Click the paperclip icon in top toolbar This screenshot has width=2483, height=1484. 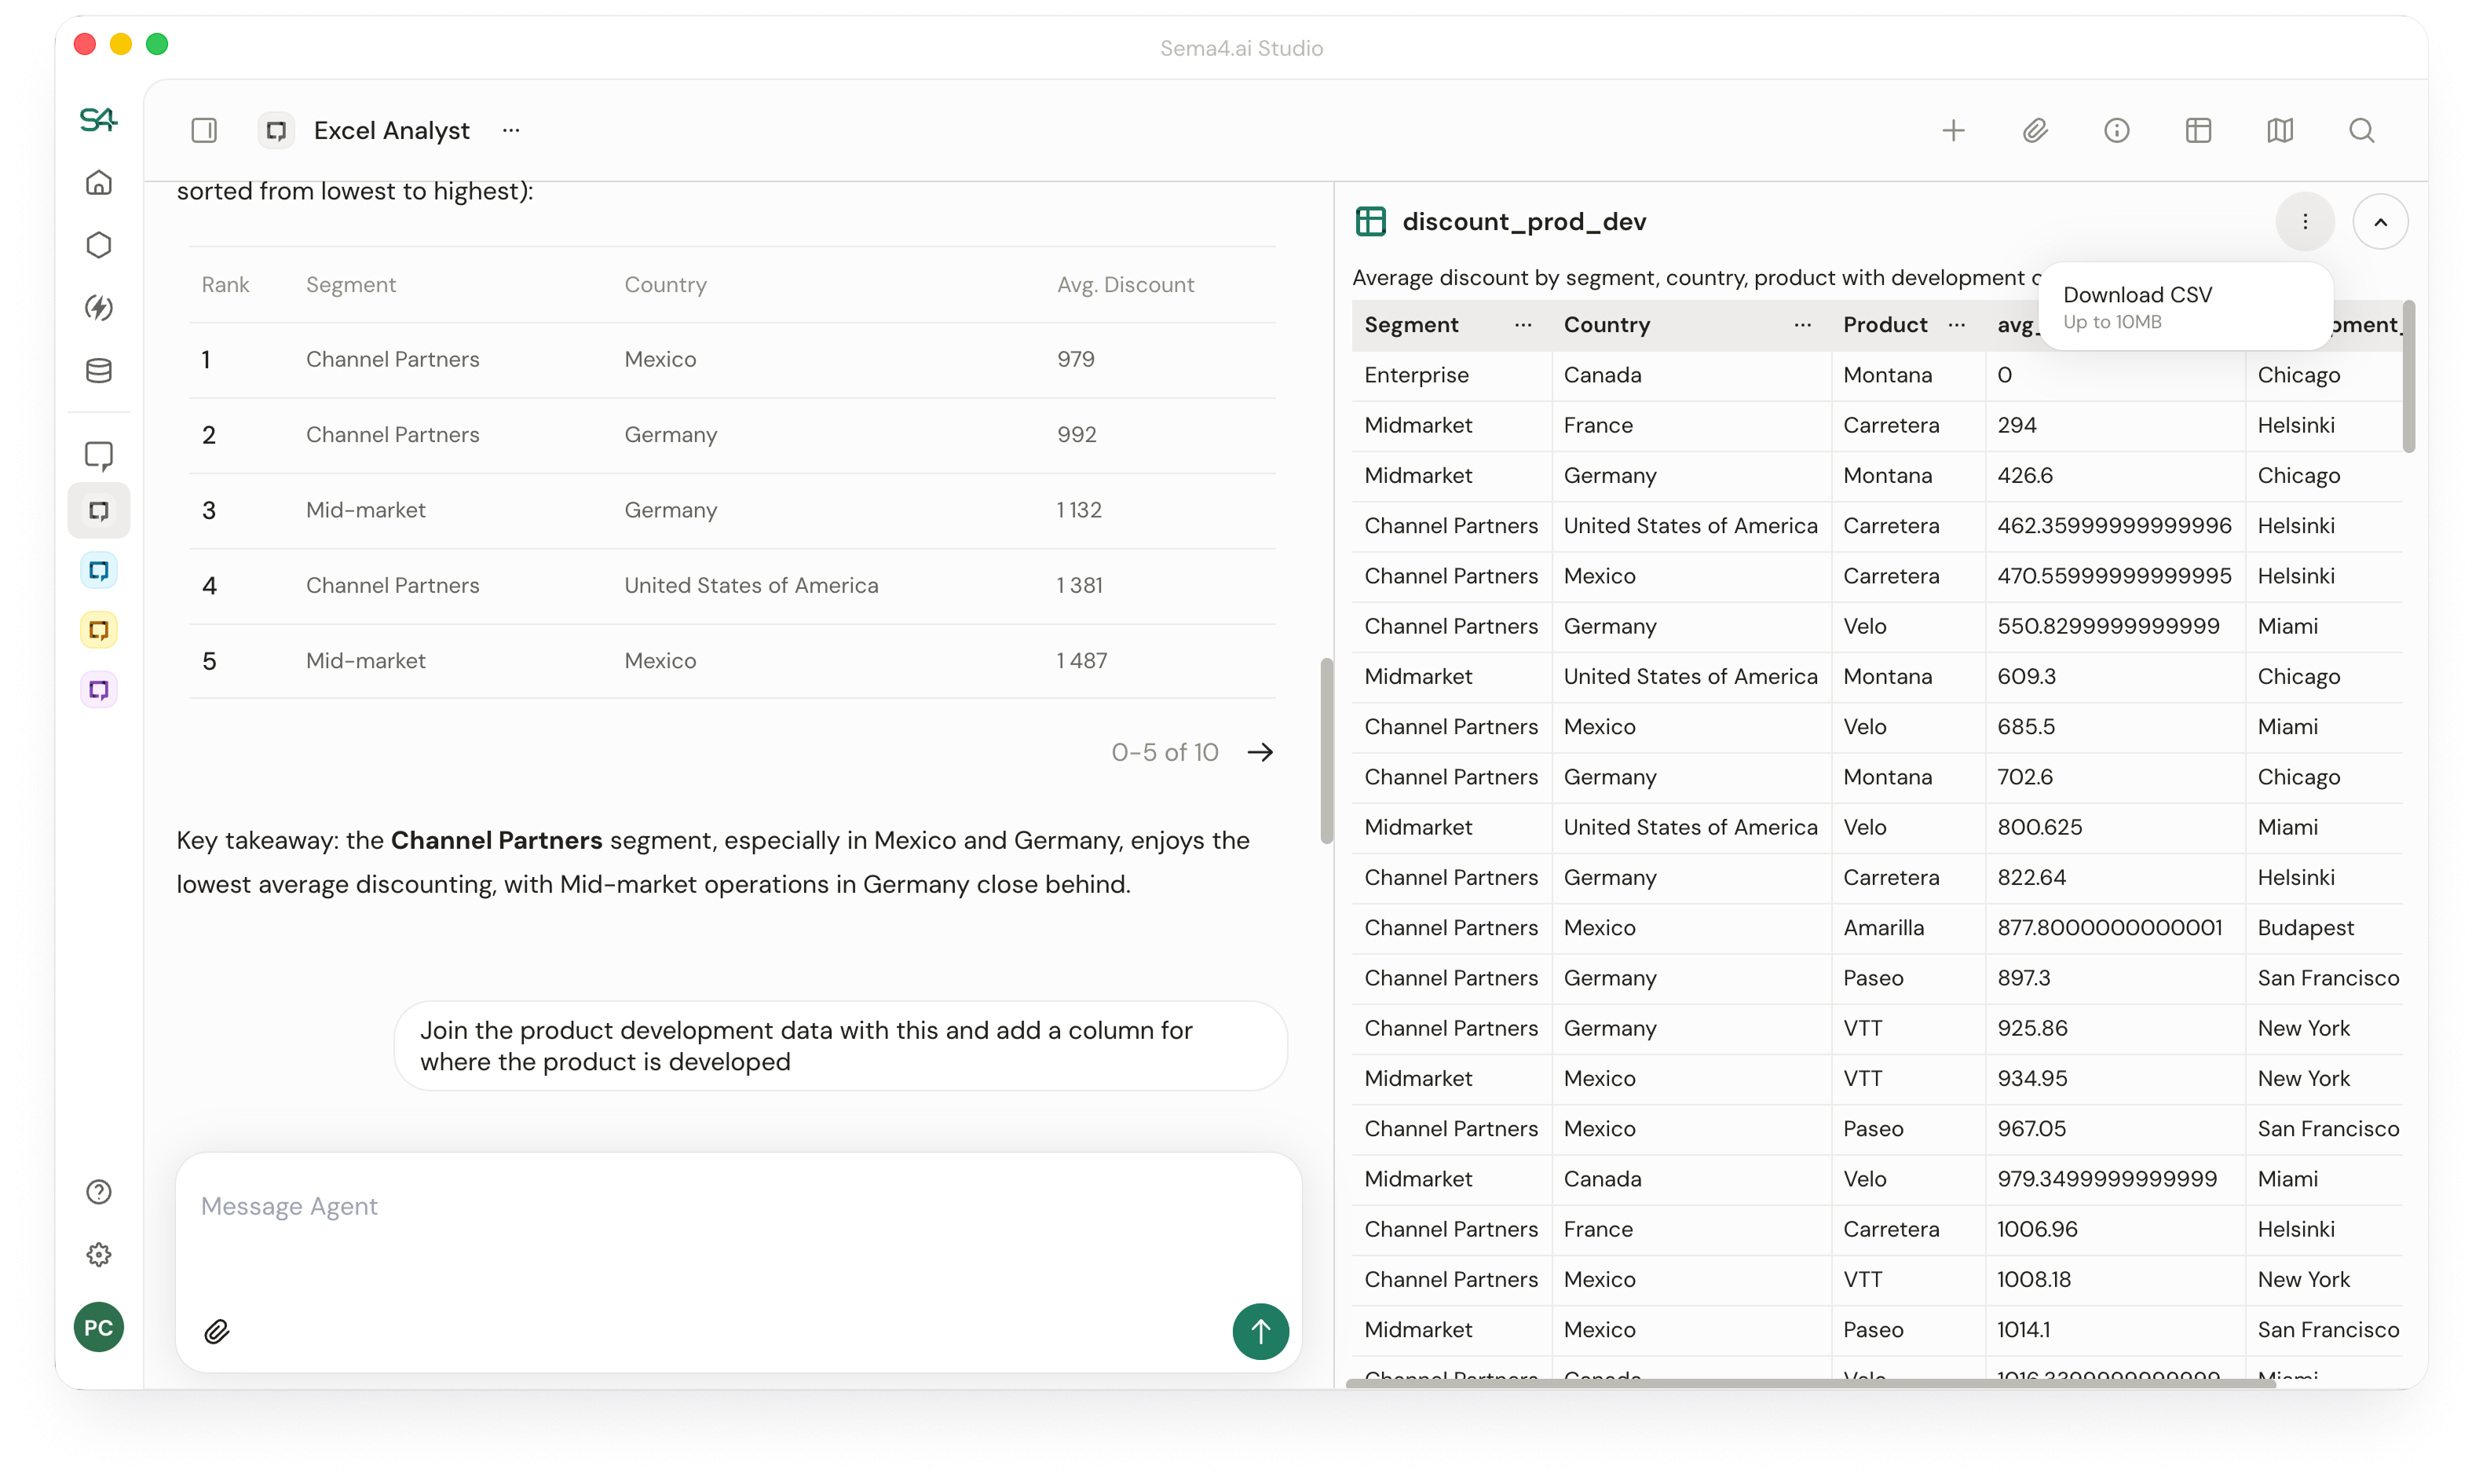(x=2035, y=131)
